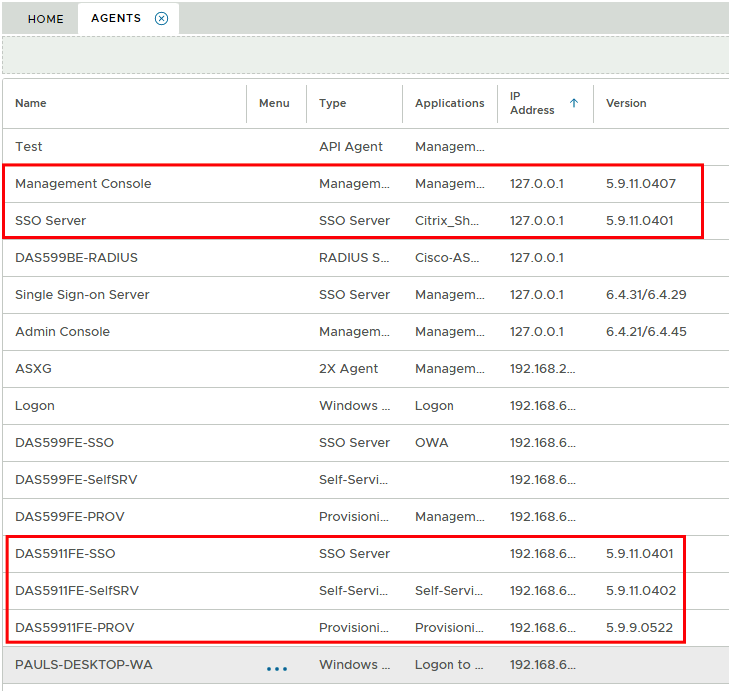Sort by the Version column header

pos(626,103)
